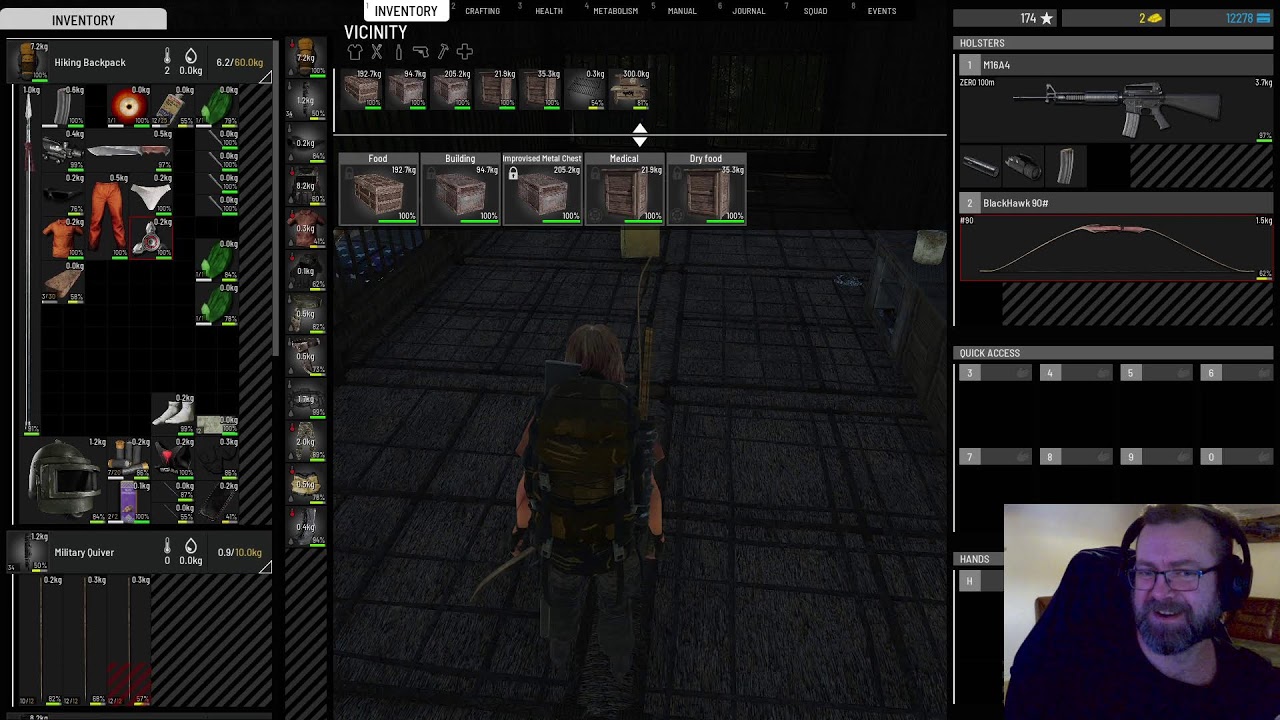Click the equipped vest slot at 8.2kg
1280x720 pixels.
(x=306, y=188)
